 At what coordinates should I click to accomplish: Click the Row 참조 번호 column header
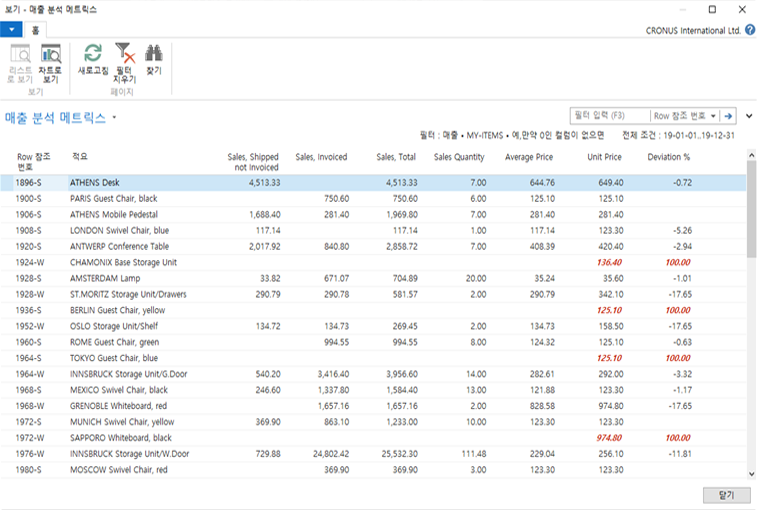[33, 162]
